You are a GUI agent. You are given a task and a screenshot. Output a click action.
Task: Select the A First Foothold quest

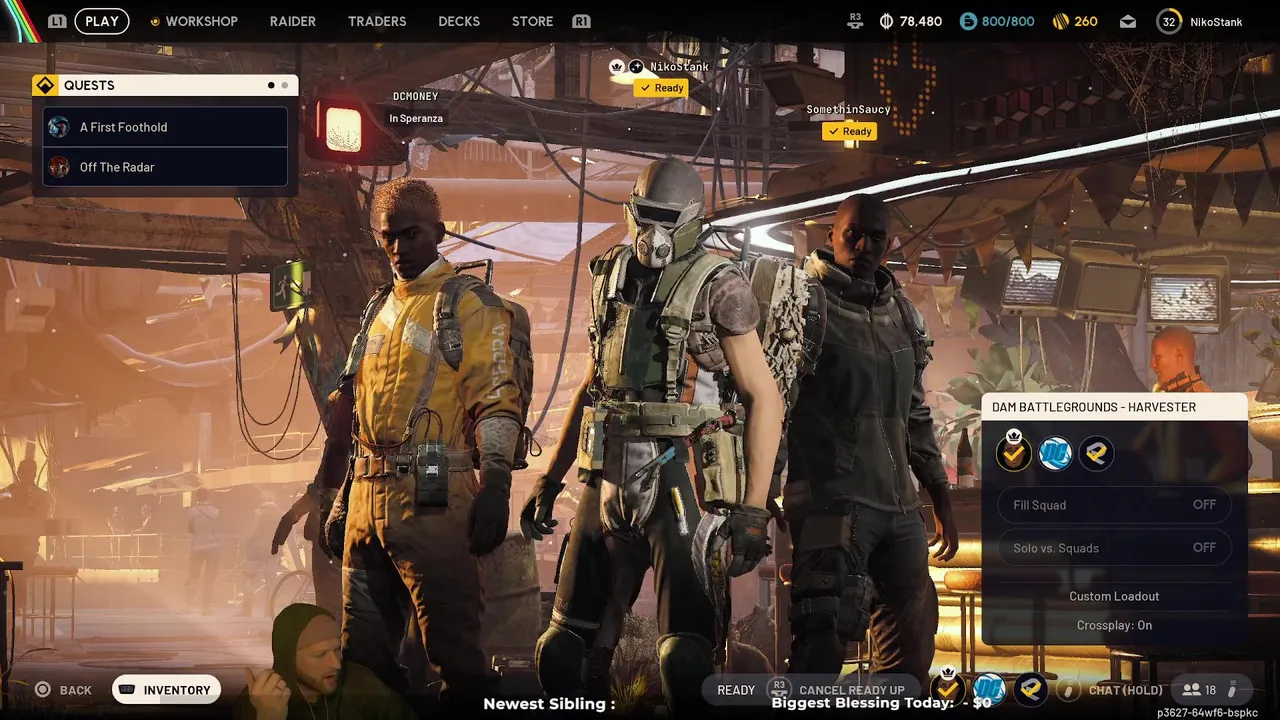point(165,127)
